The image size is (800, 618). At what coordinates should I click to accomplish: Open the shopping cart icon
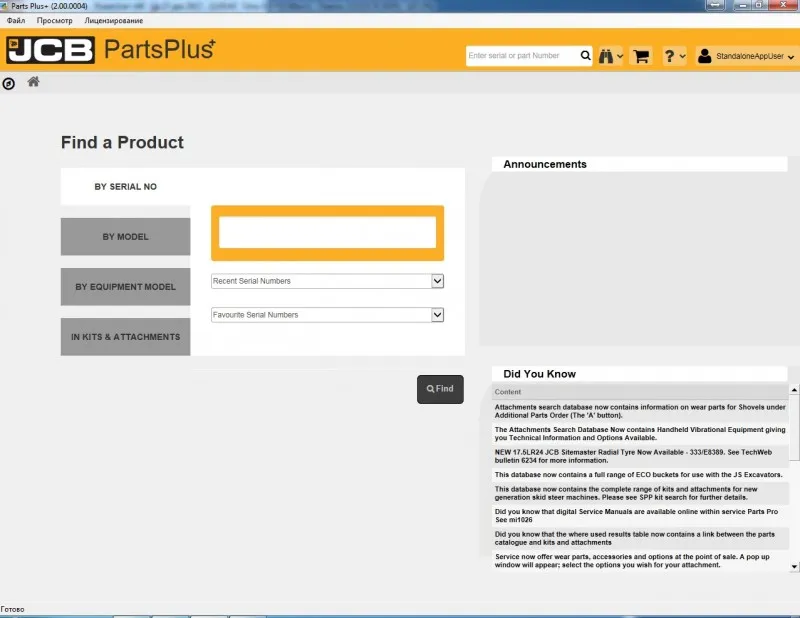641,56
